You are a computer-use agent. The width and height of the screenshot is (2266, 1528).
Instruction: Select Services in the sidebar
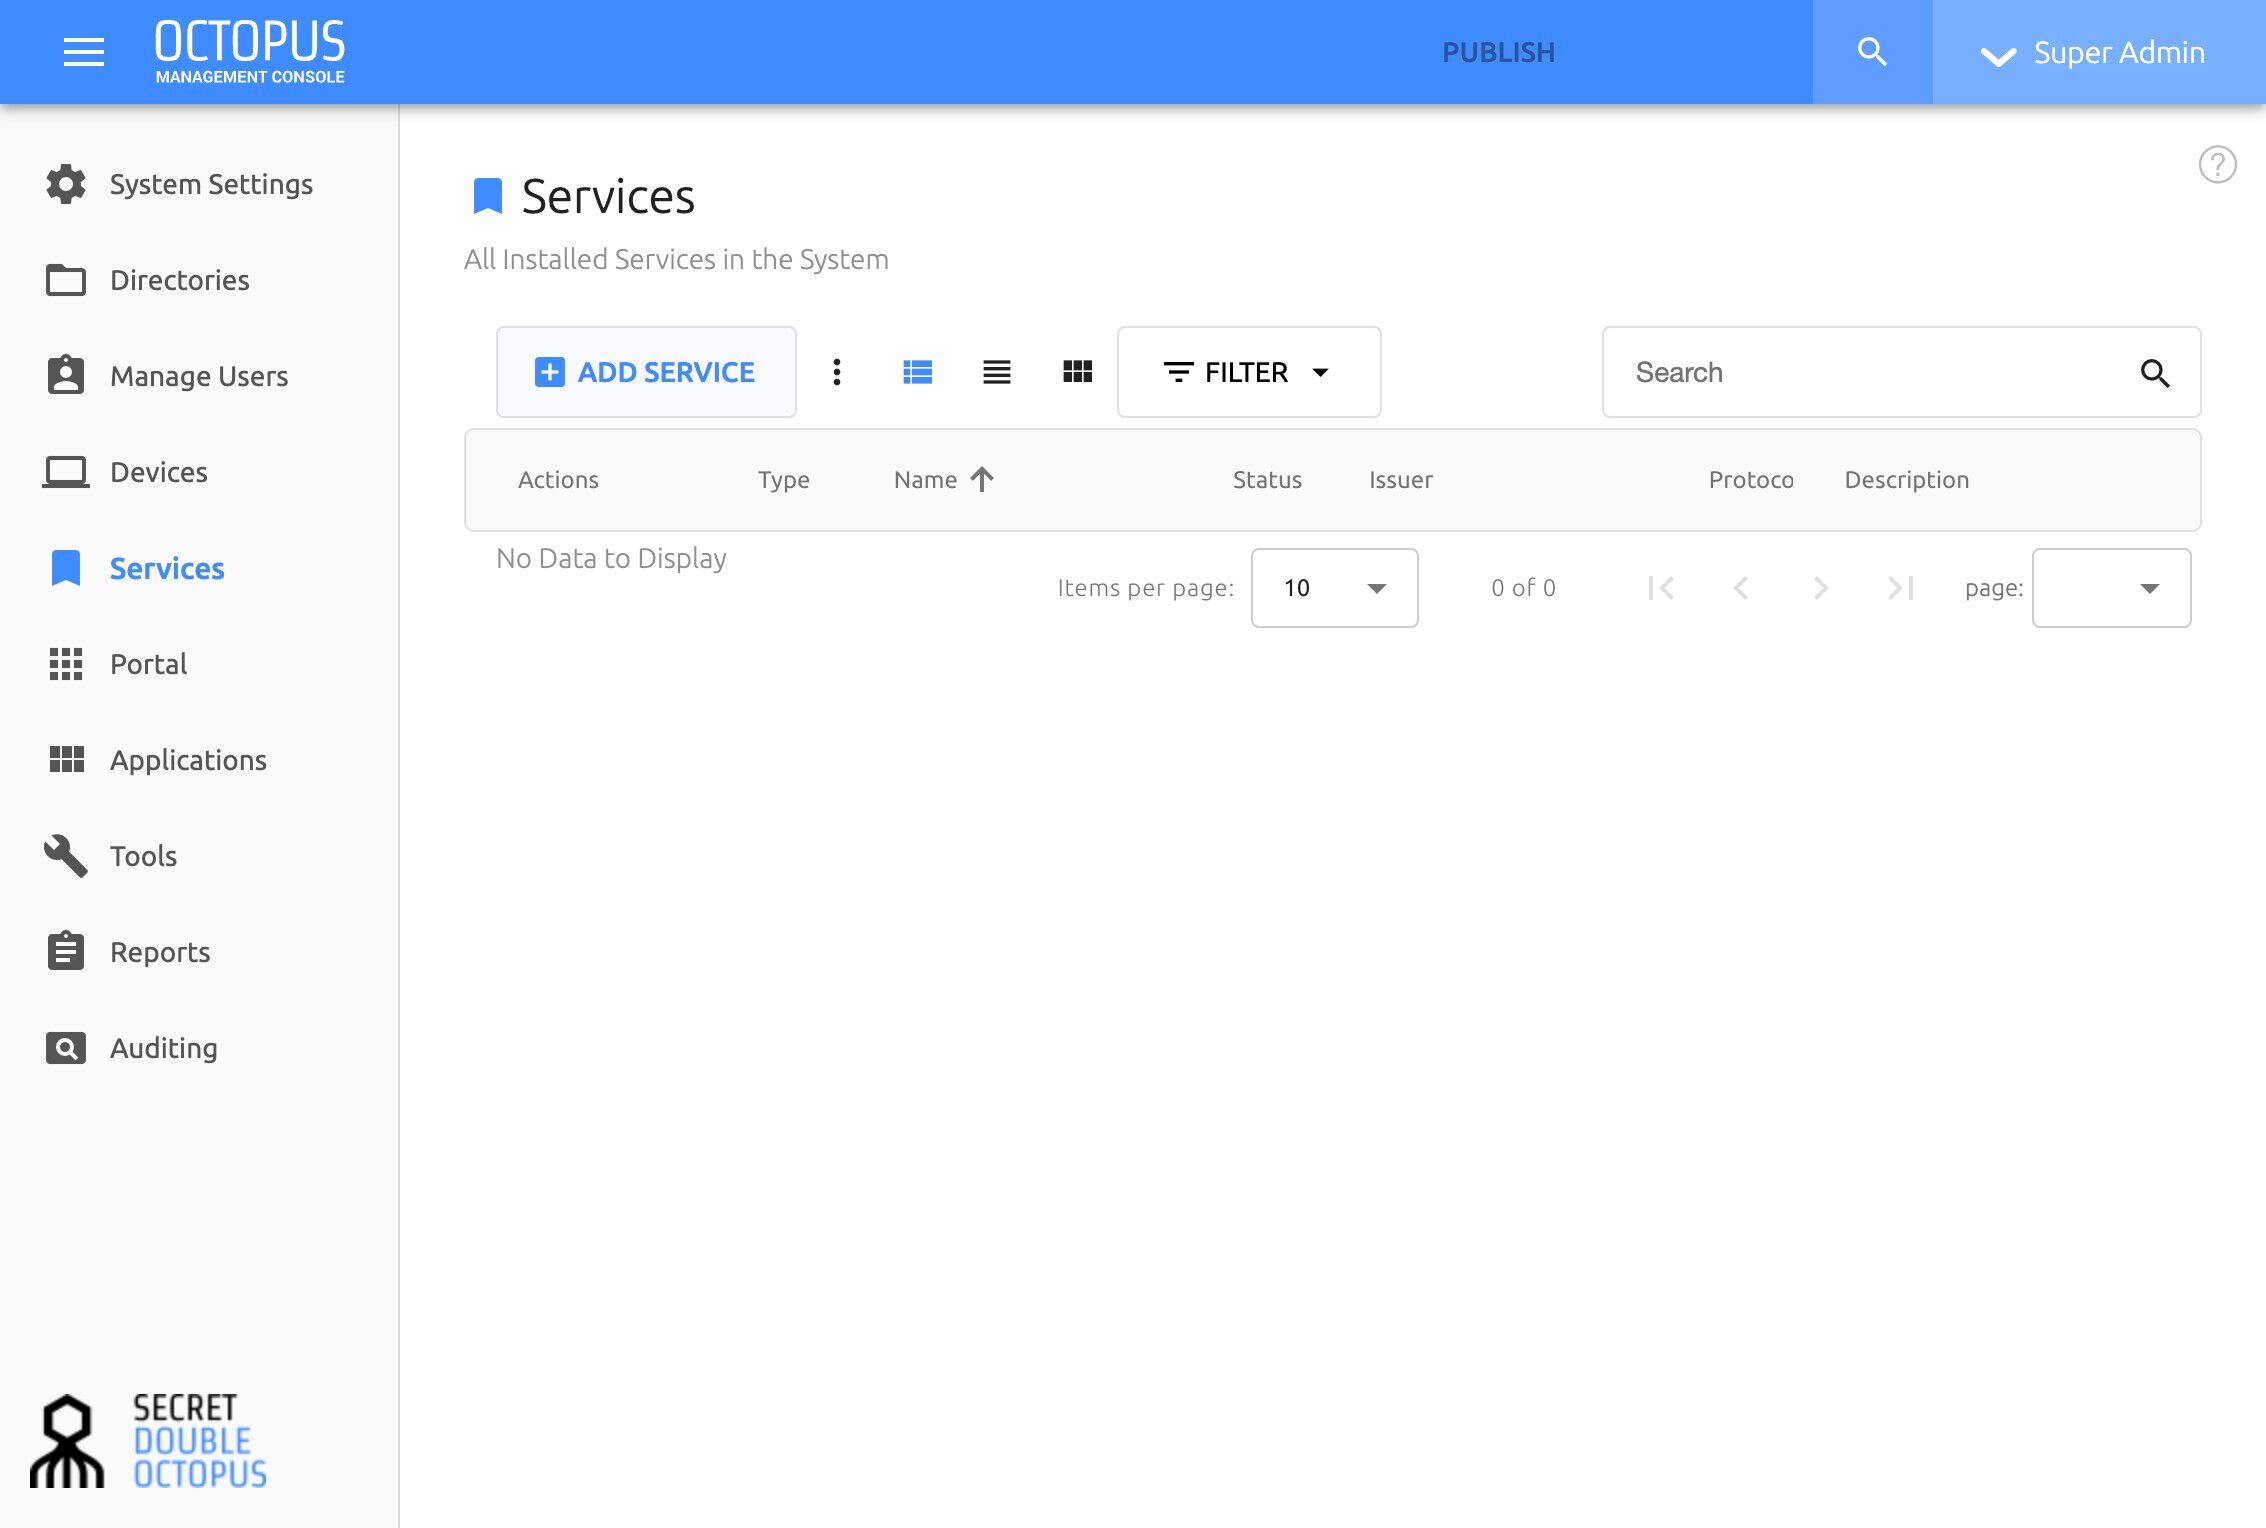[167, 568]
